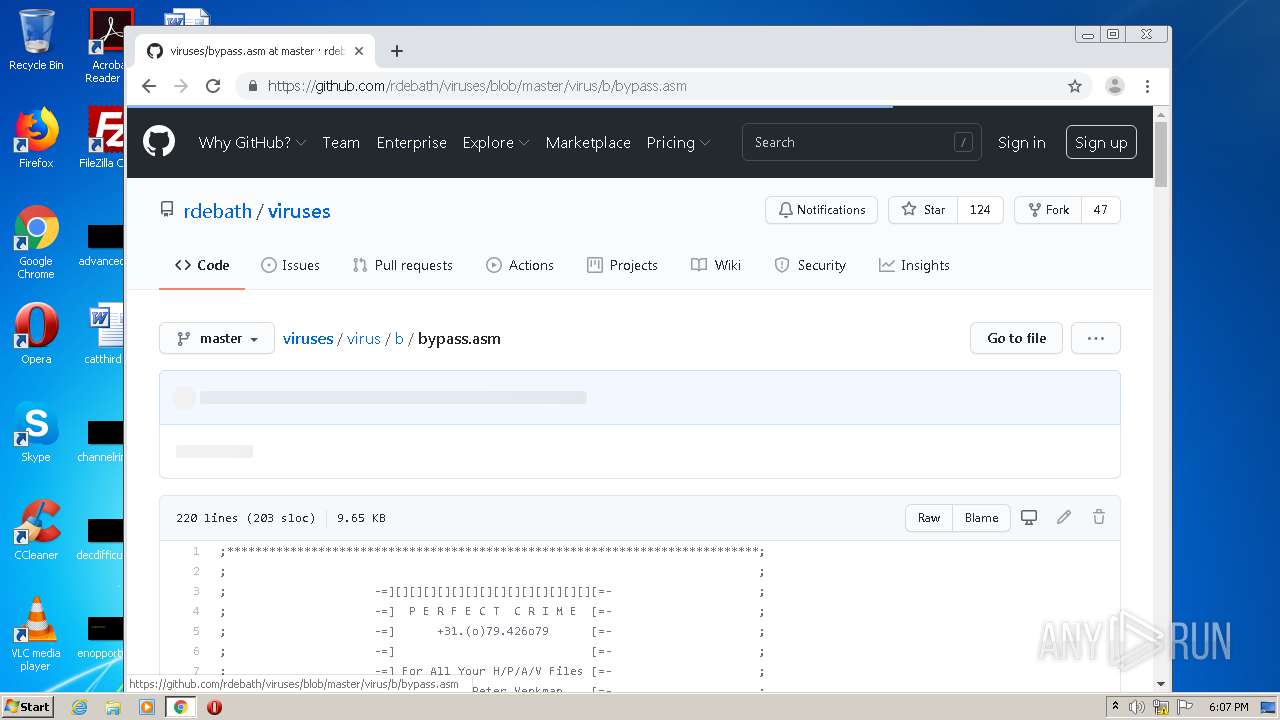Open viruses repository title link
Viewport: 1280px width, 720px height.
tap(299, 211)
